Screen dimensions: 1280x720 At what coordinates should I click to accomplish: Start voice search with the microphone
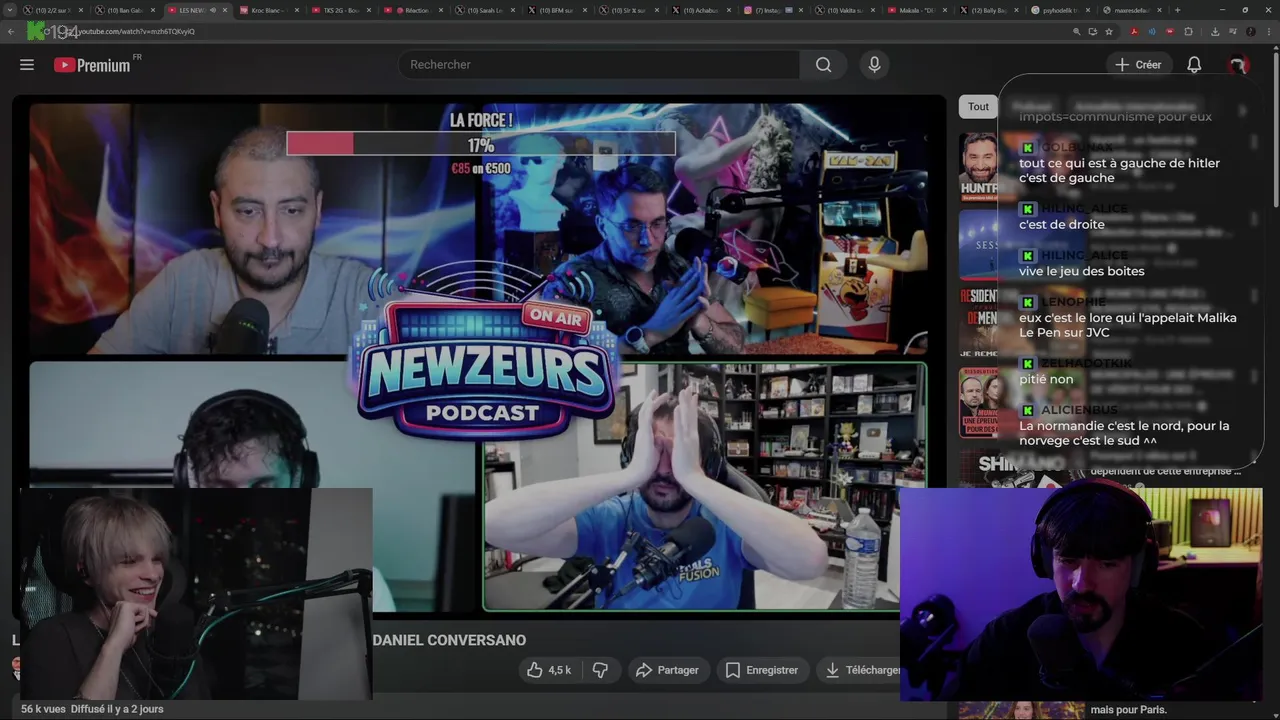tap(874, 65)
